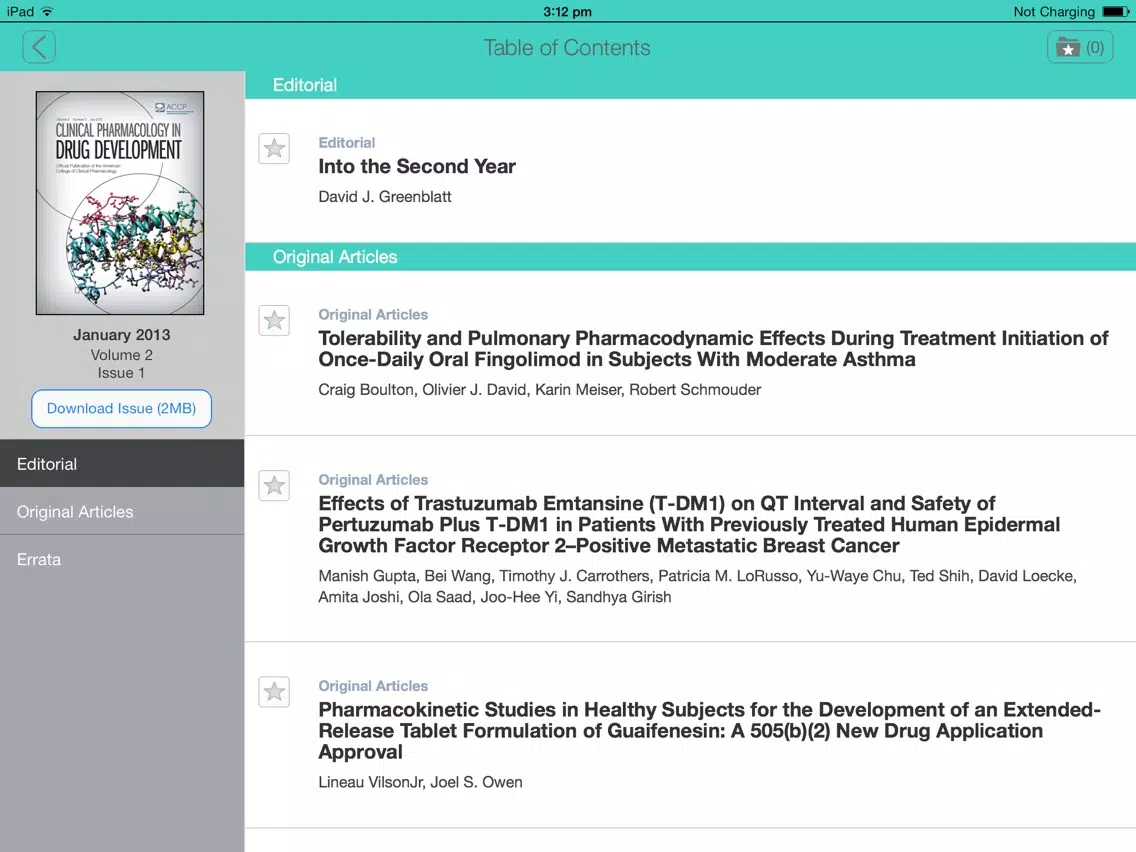The image size is (1136, 852).
Task: Tap the battery icon in status bar
Action: point(1116,12)
